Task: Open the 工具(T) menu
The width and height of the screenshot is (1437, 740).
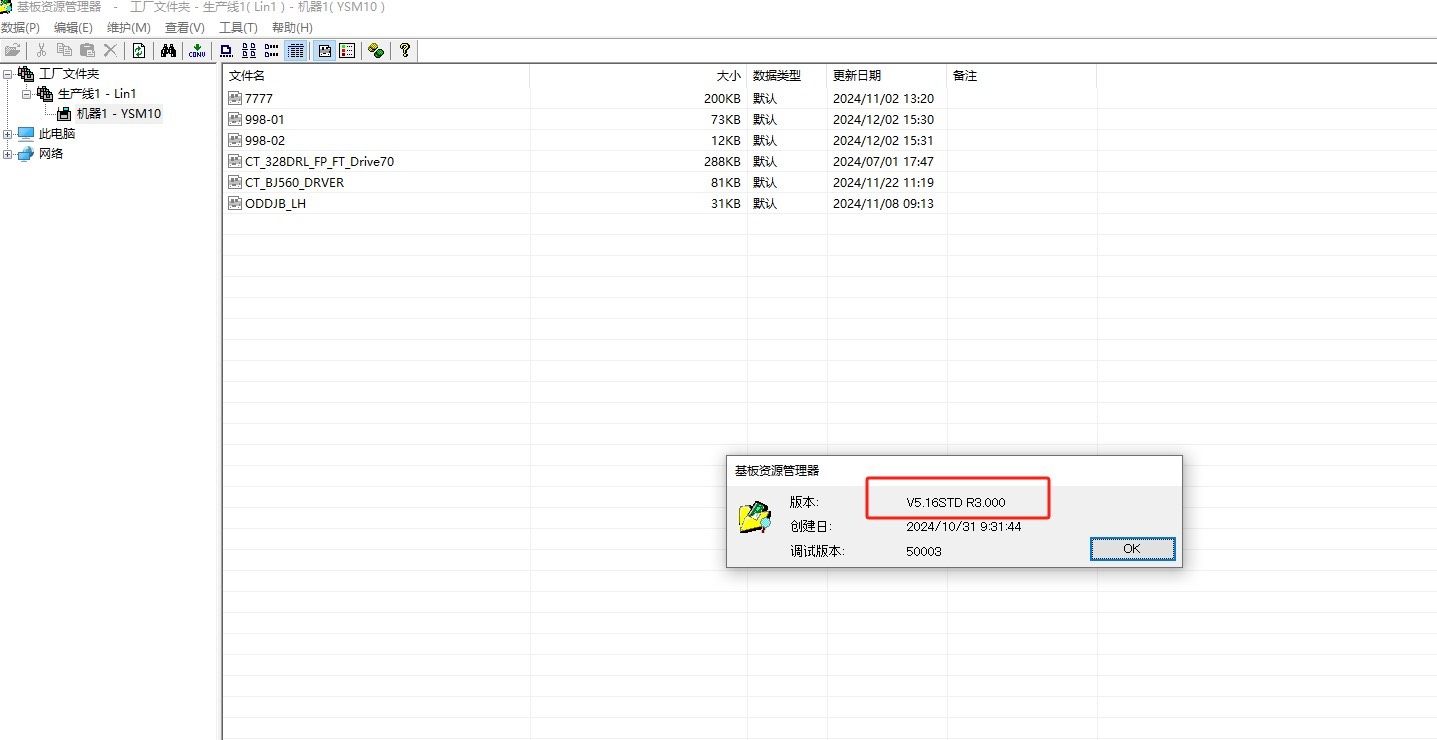Action: (238, 28)
